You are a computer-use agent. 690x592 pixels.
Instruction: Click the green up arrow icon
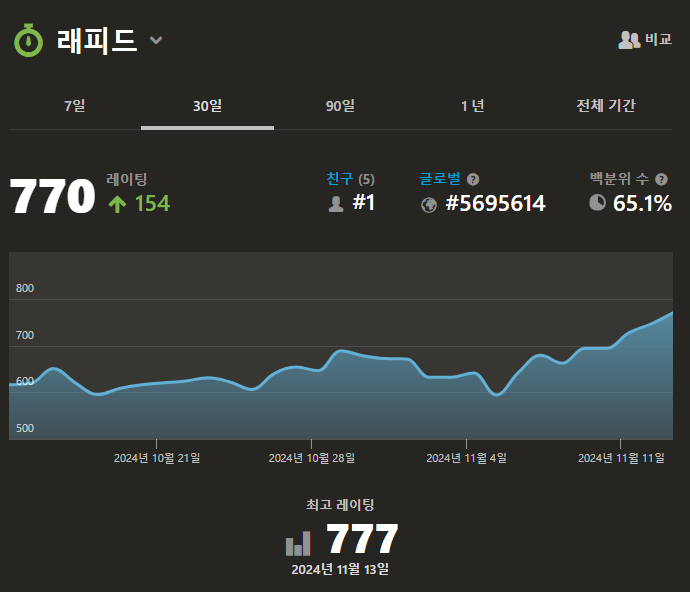click(x=117, y=204)
